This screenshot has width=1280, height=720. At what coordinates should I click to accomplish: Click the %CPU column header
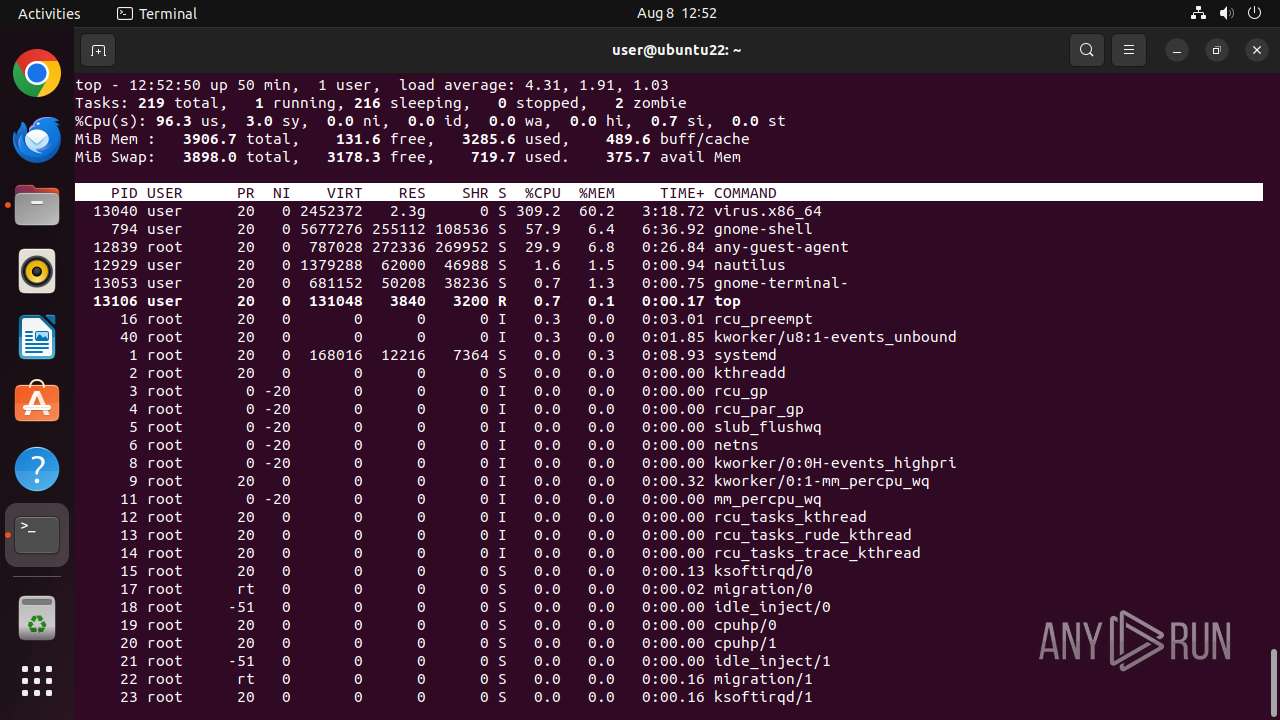(x=543, y=193)
